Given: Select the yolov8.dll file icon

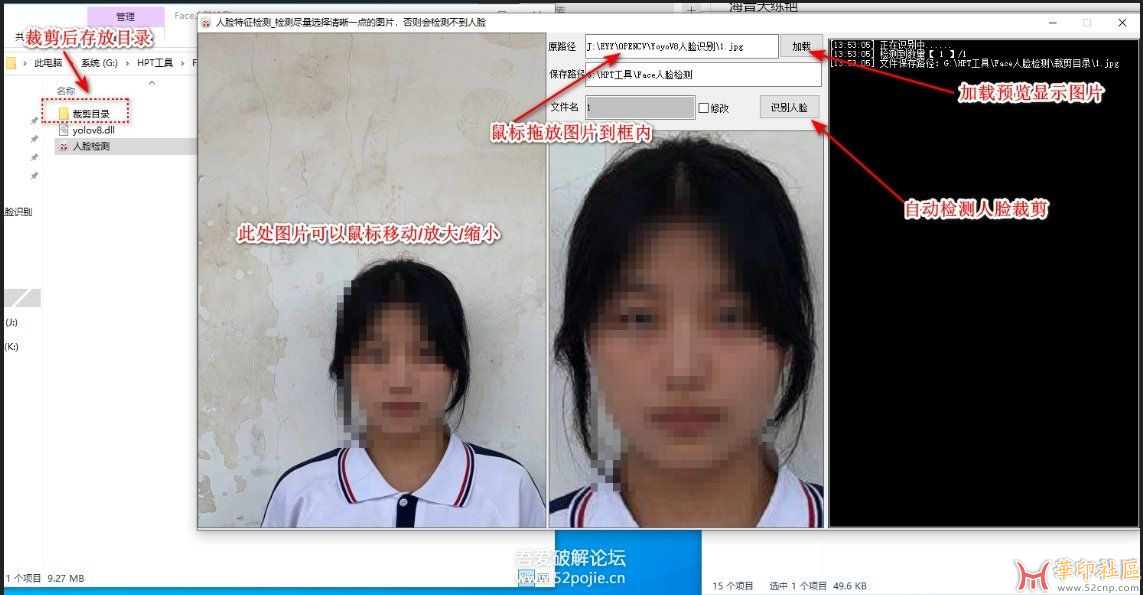Looking at the screenshot, I should tap(64, 130).
